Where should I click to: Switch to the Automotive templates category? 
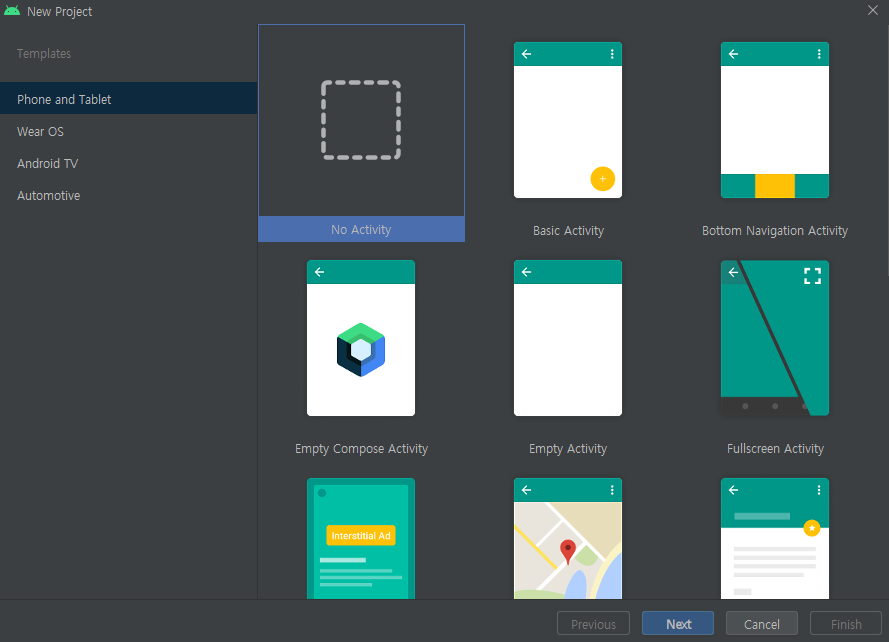coord(129,195)
